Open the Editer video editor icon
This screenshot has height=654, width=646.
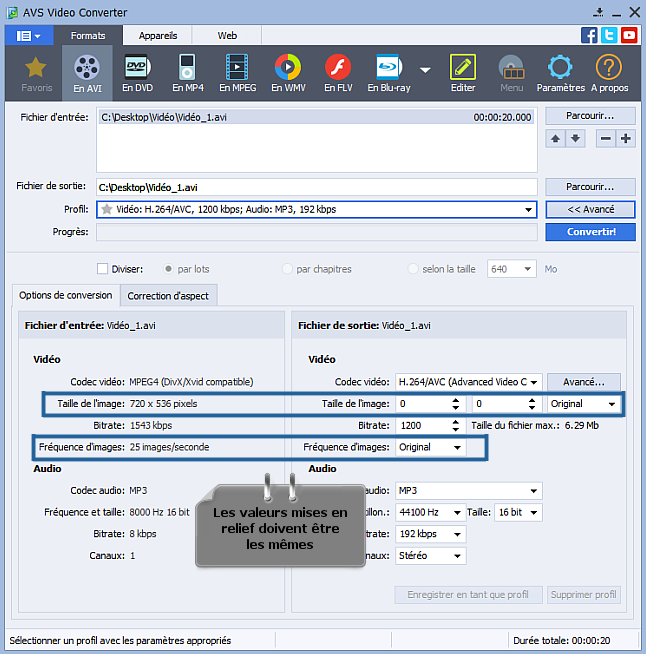click(x=462, y=73)
